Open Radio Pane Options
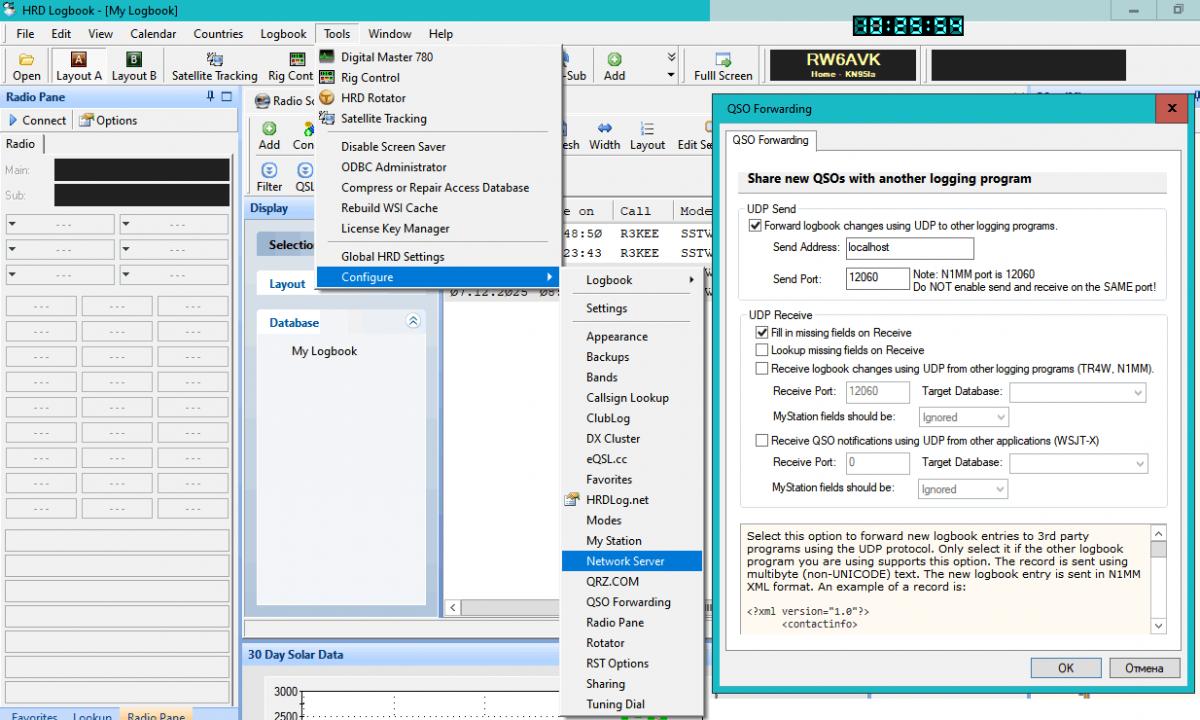The height and width of the screenshot is (720, 1200). pyautogui.click(x=108, y=120)
